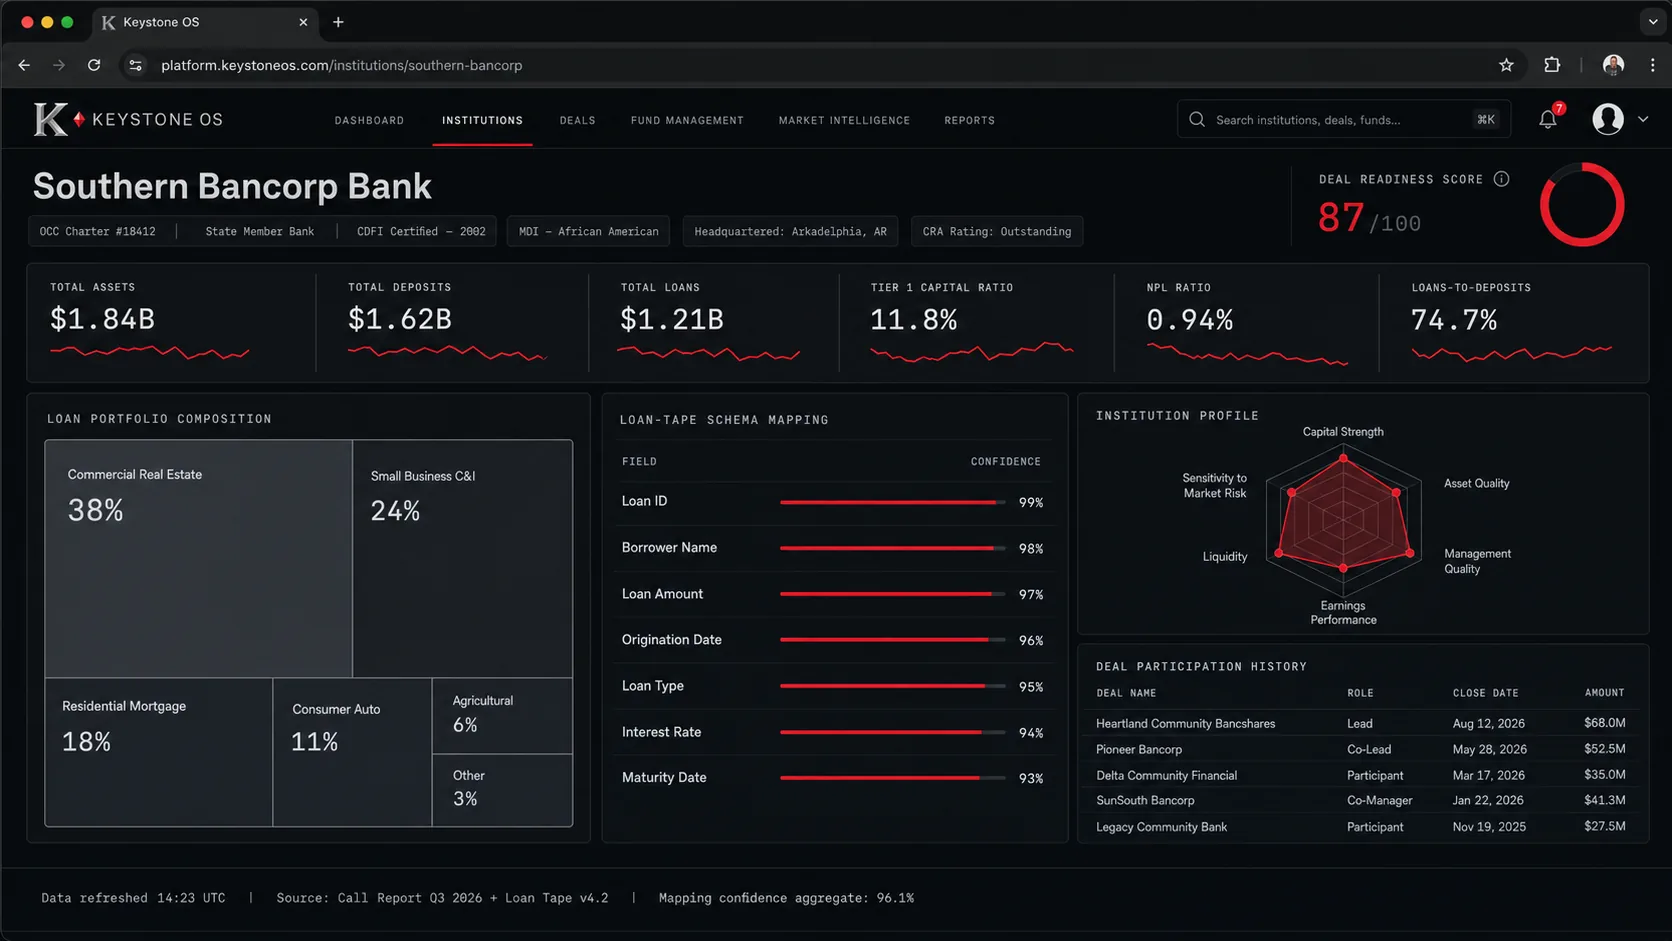Expand the account menu chevron

point(1643,119)
